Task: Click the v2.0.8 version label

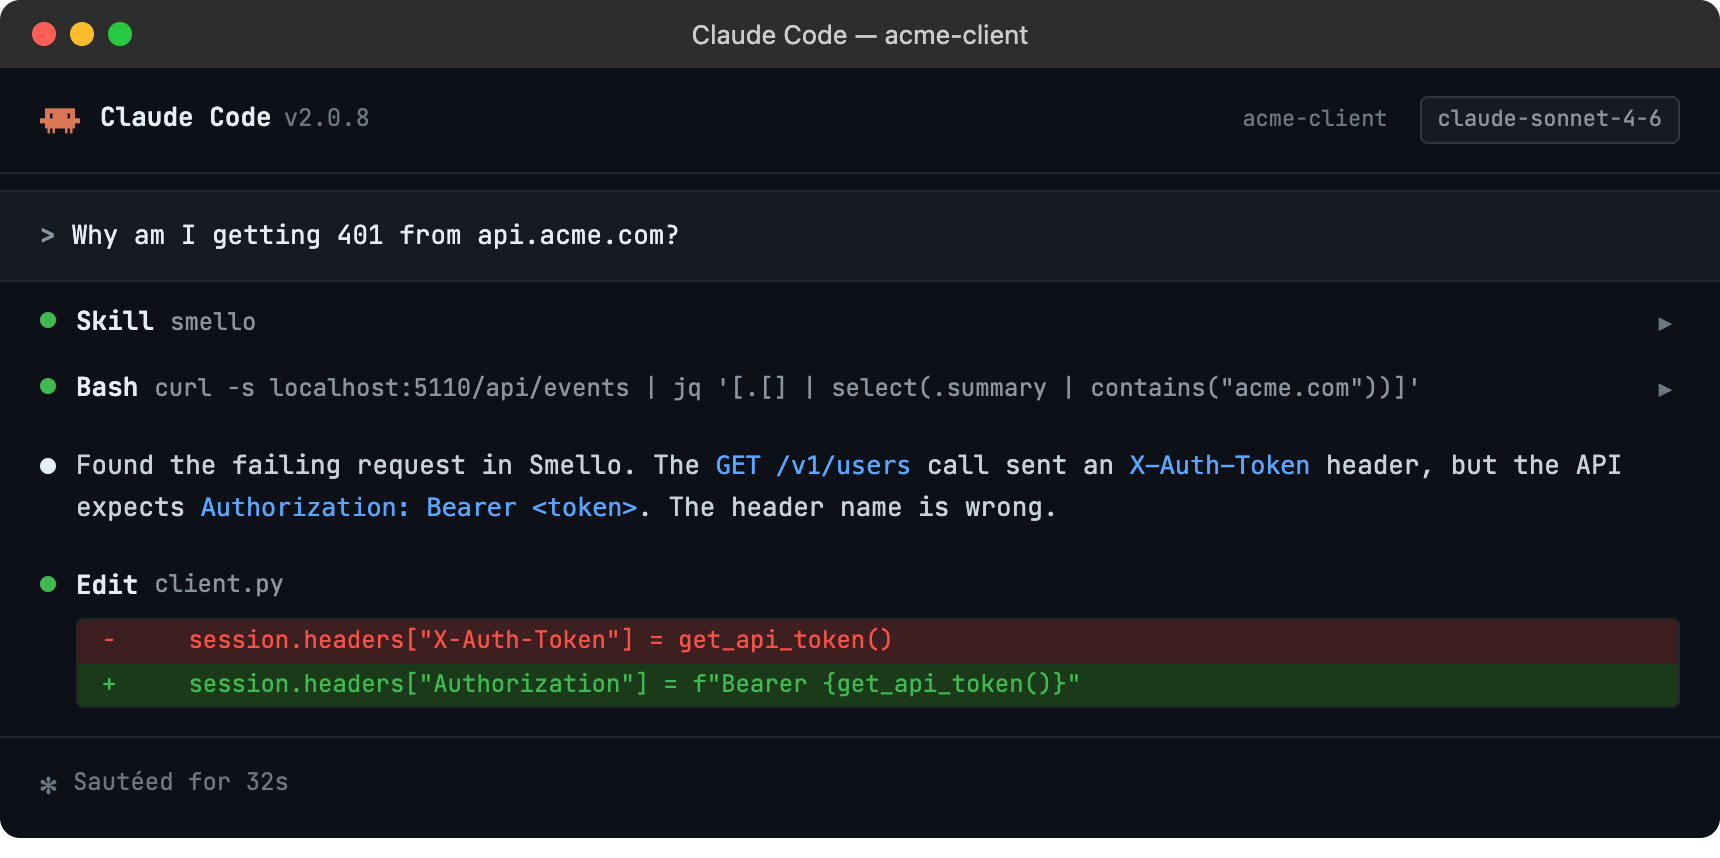Action: (x=327, y=119)
